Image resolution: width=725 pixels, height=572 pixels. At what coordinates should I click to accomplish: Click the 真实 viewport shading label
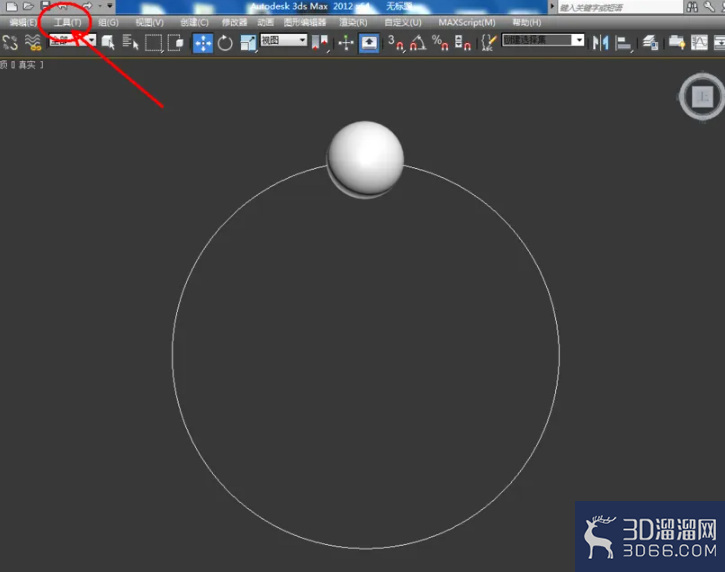tap(27, 65)
